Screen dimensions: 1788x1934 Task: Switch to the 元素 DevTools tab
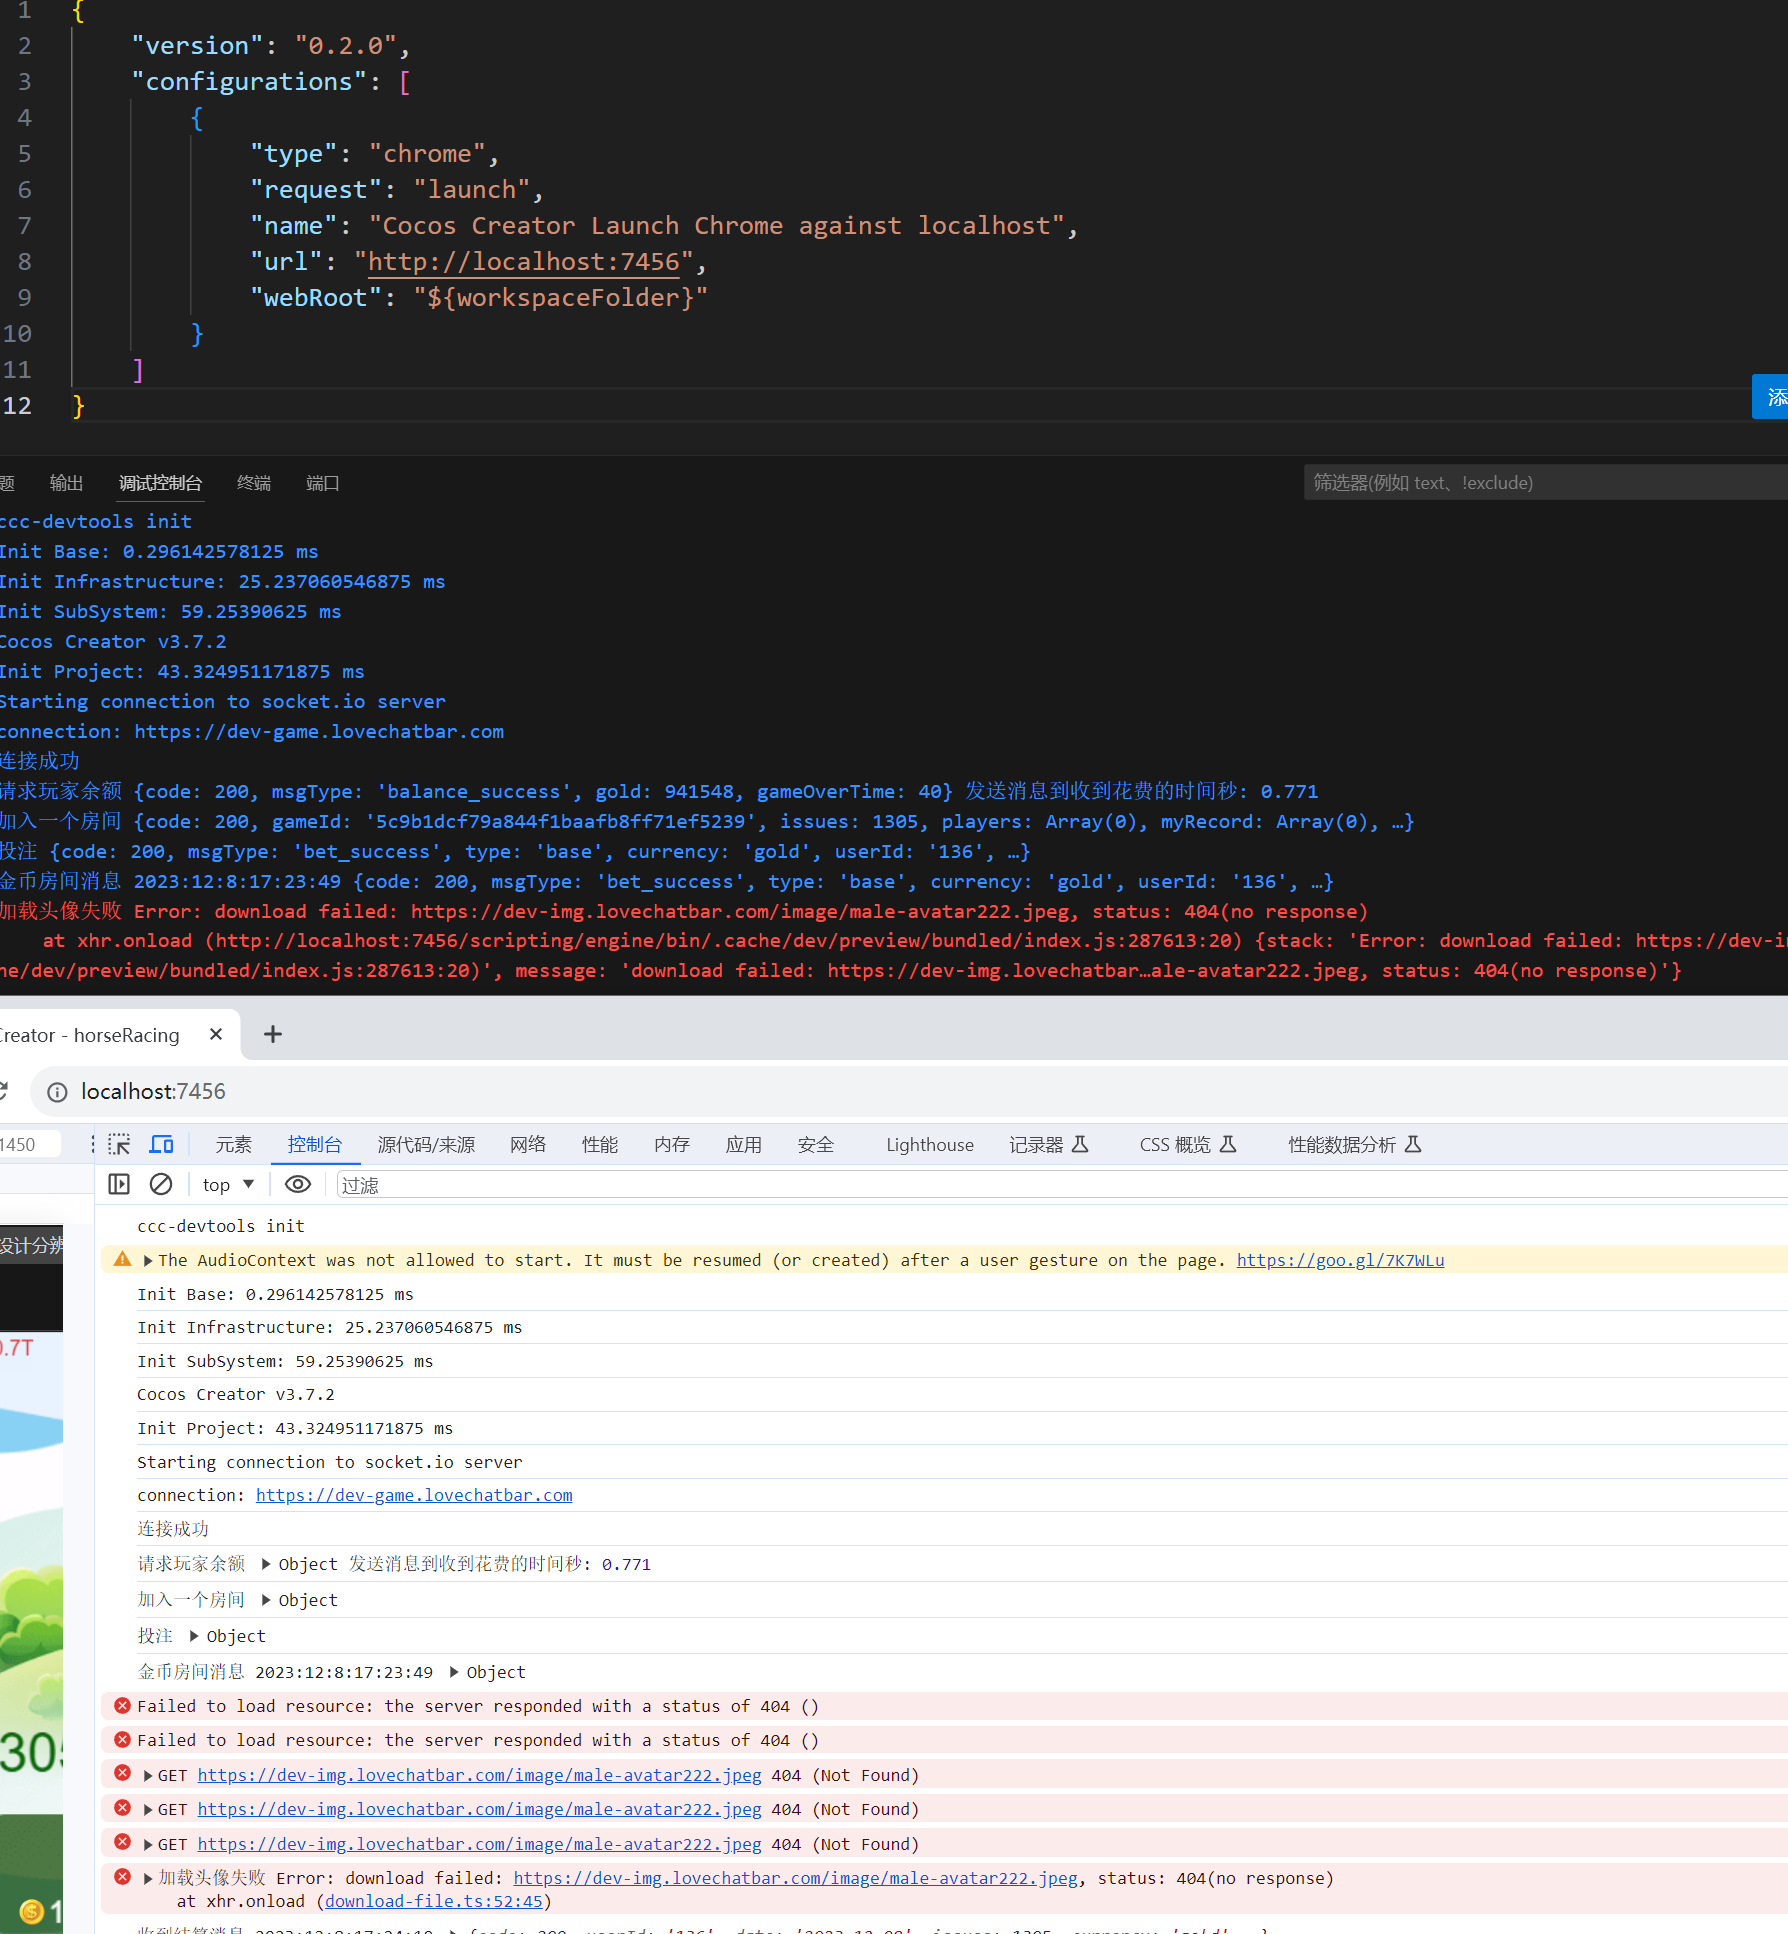234,1144
